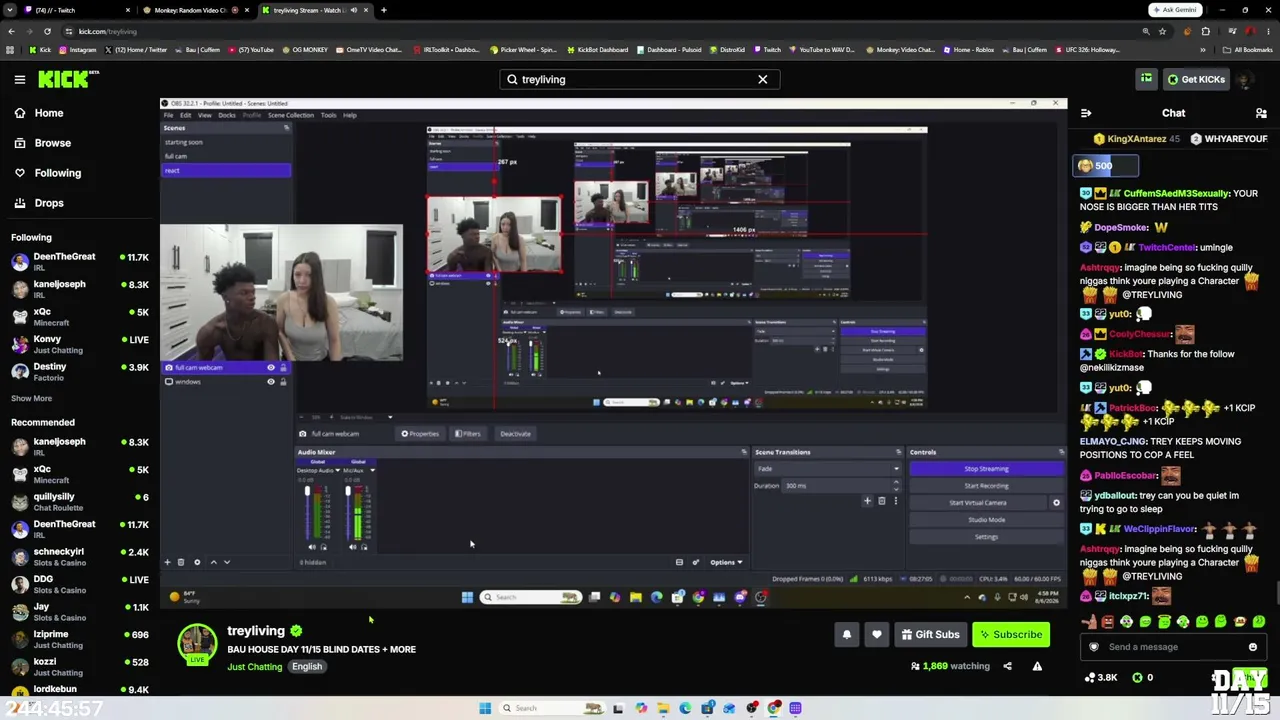Open preview scale dropdown
The height and width of the screenshot is (720, 1280).
[x=390, y=417]
